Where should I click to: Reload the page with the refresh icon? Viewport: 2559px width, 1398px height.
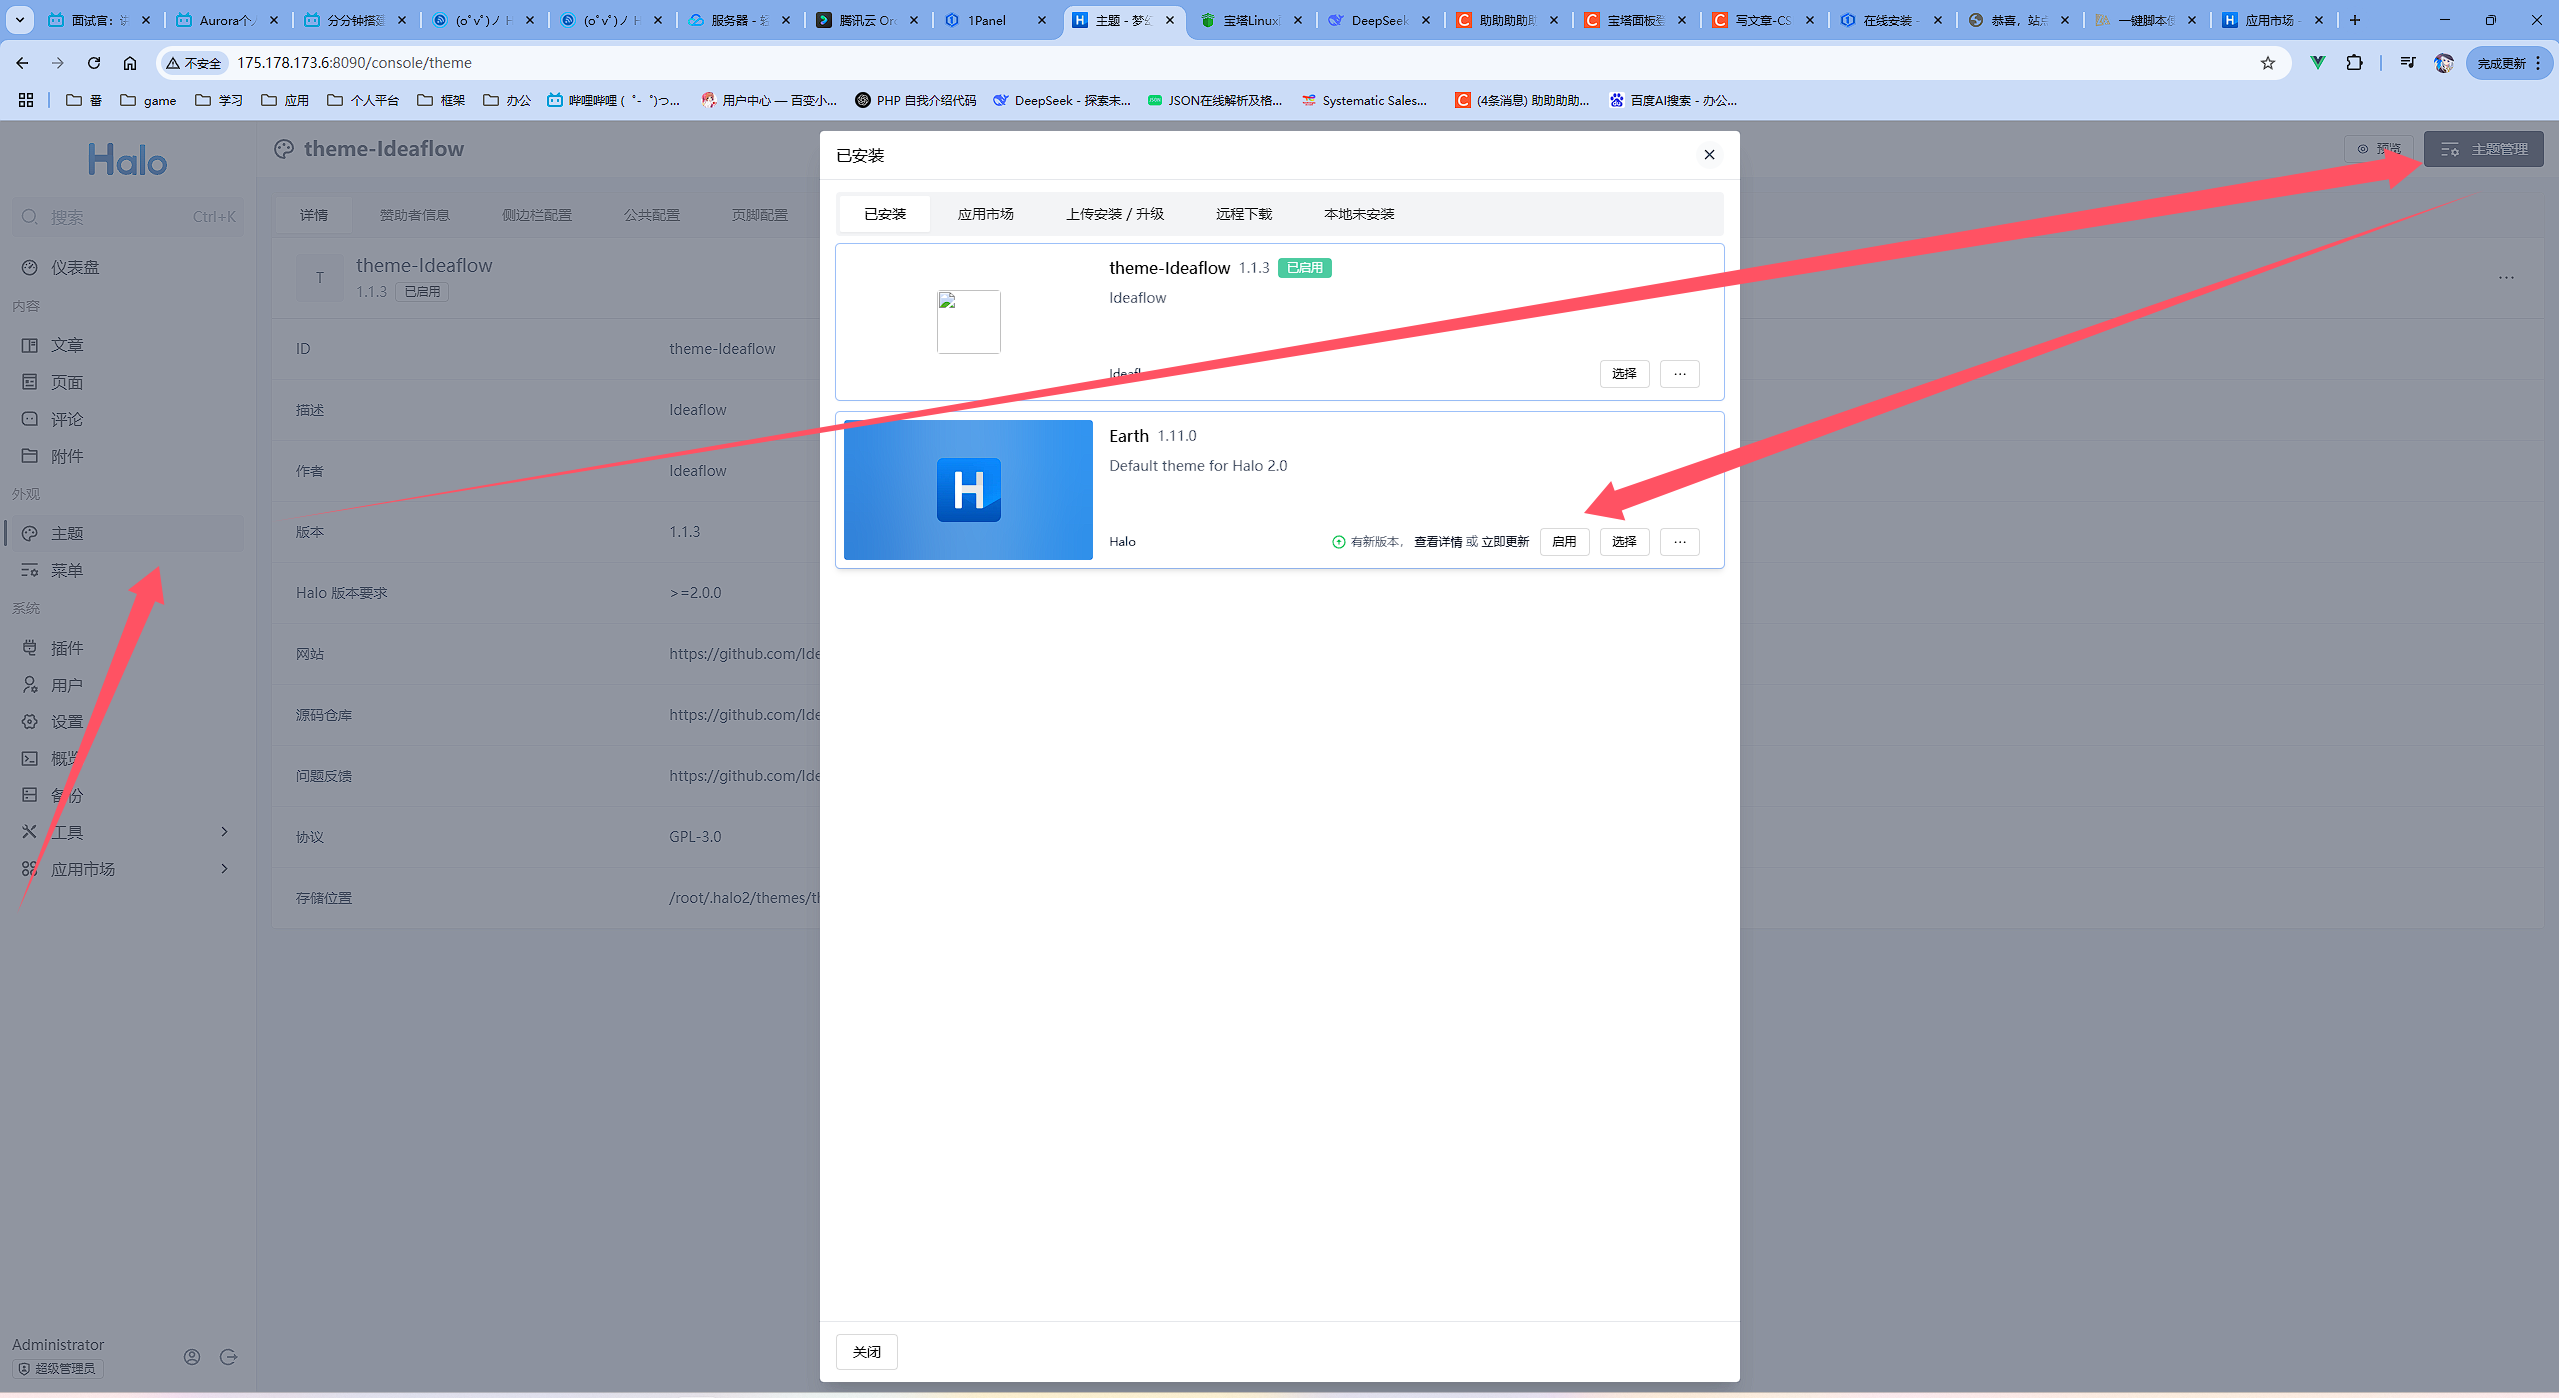94,63
